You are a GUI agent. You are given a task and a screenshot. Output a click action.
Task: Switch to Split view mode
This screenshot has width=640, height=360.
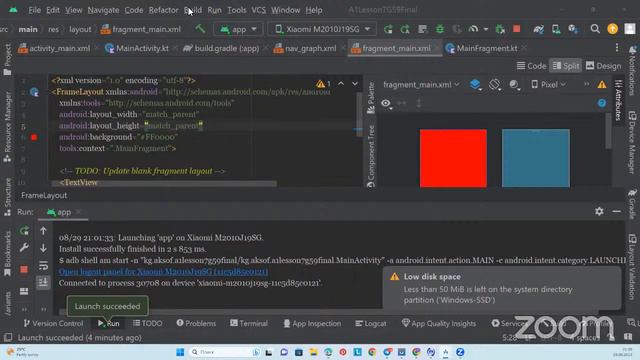(566, 66)
